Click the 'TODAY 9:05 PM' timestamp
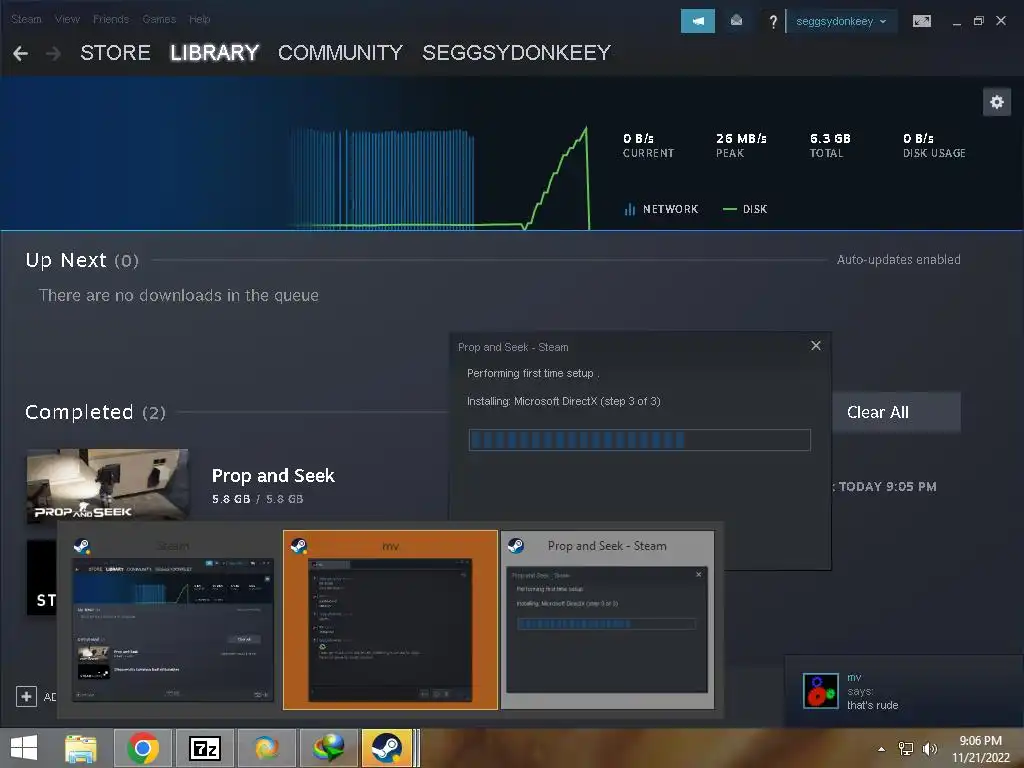 click(x=887, y=487)
